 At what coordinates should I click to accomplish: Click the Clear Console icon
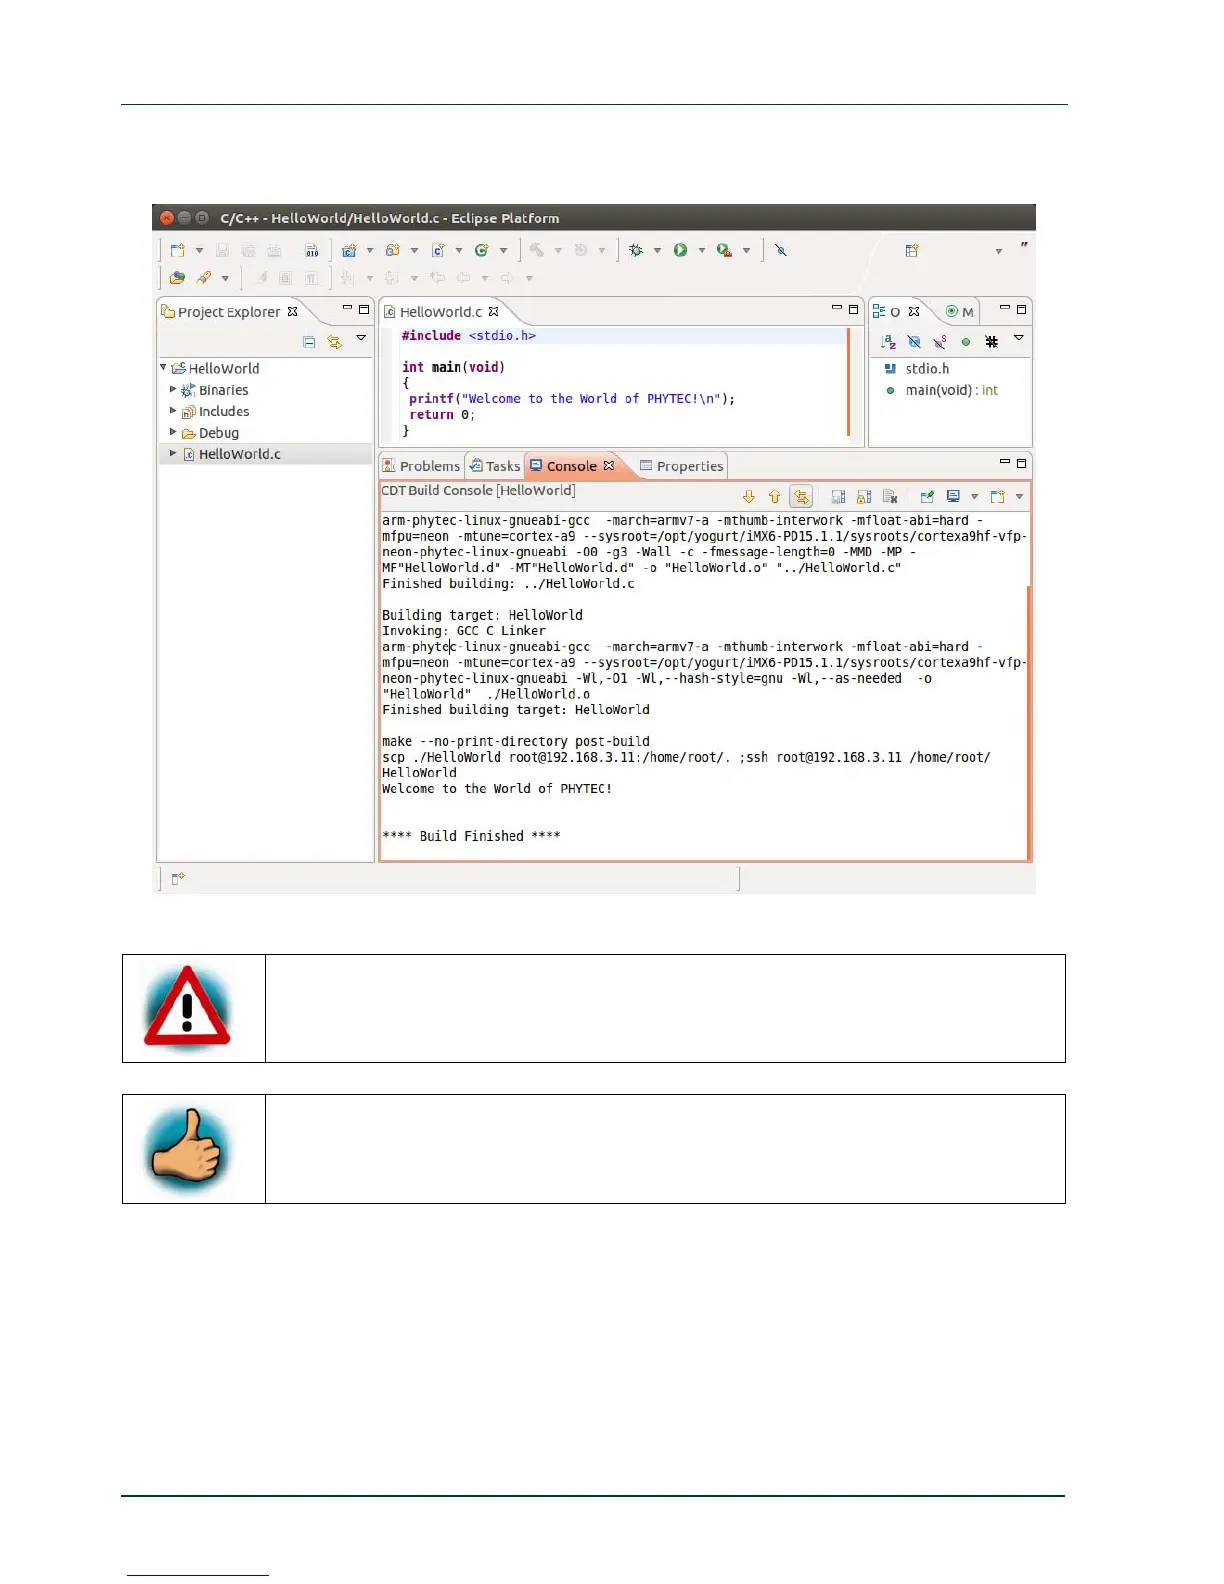[x=890, y=497]
